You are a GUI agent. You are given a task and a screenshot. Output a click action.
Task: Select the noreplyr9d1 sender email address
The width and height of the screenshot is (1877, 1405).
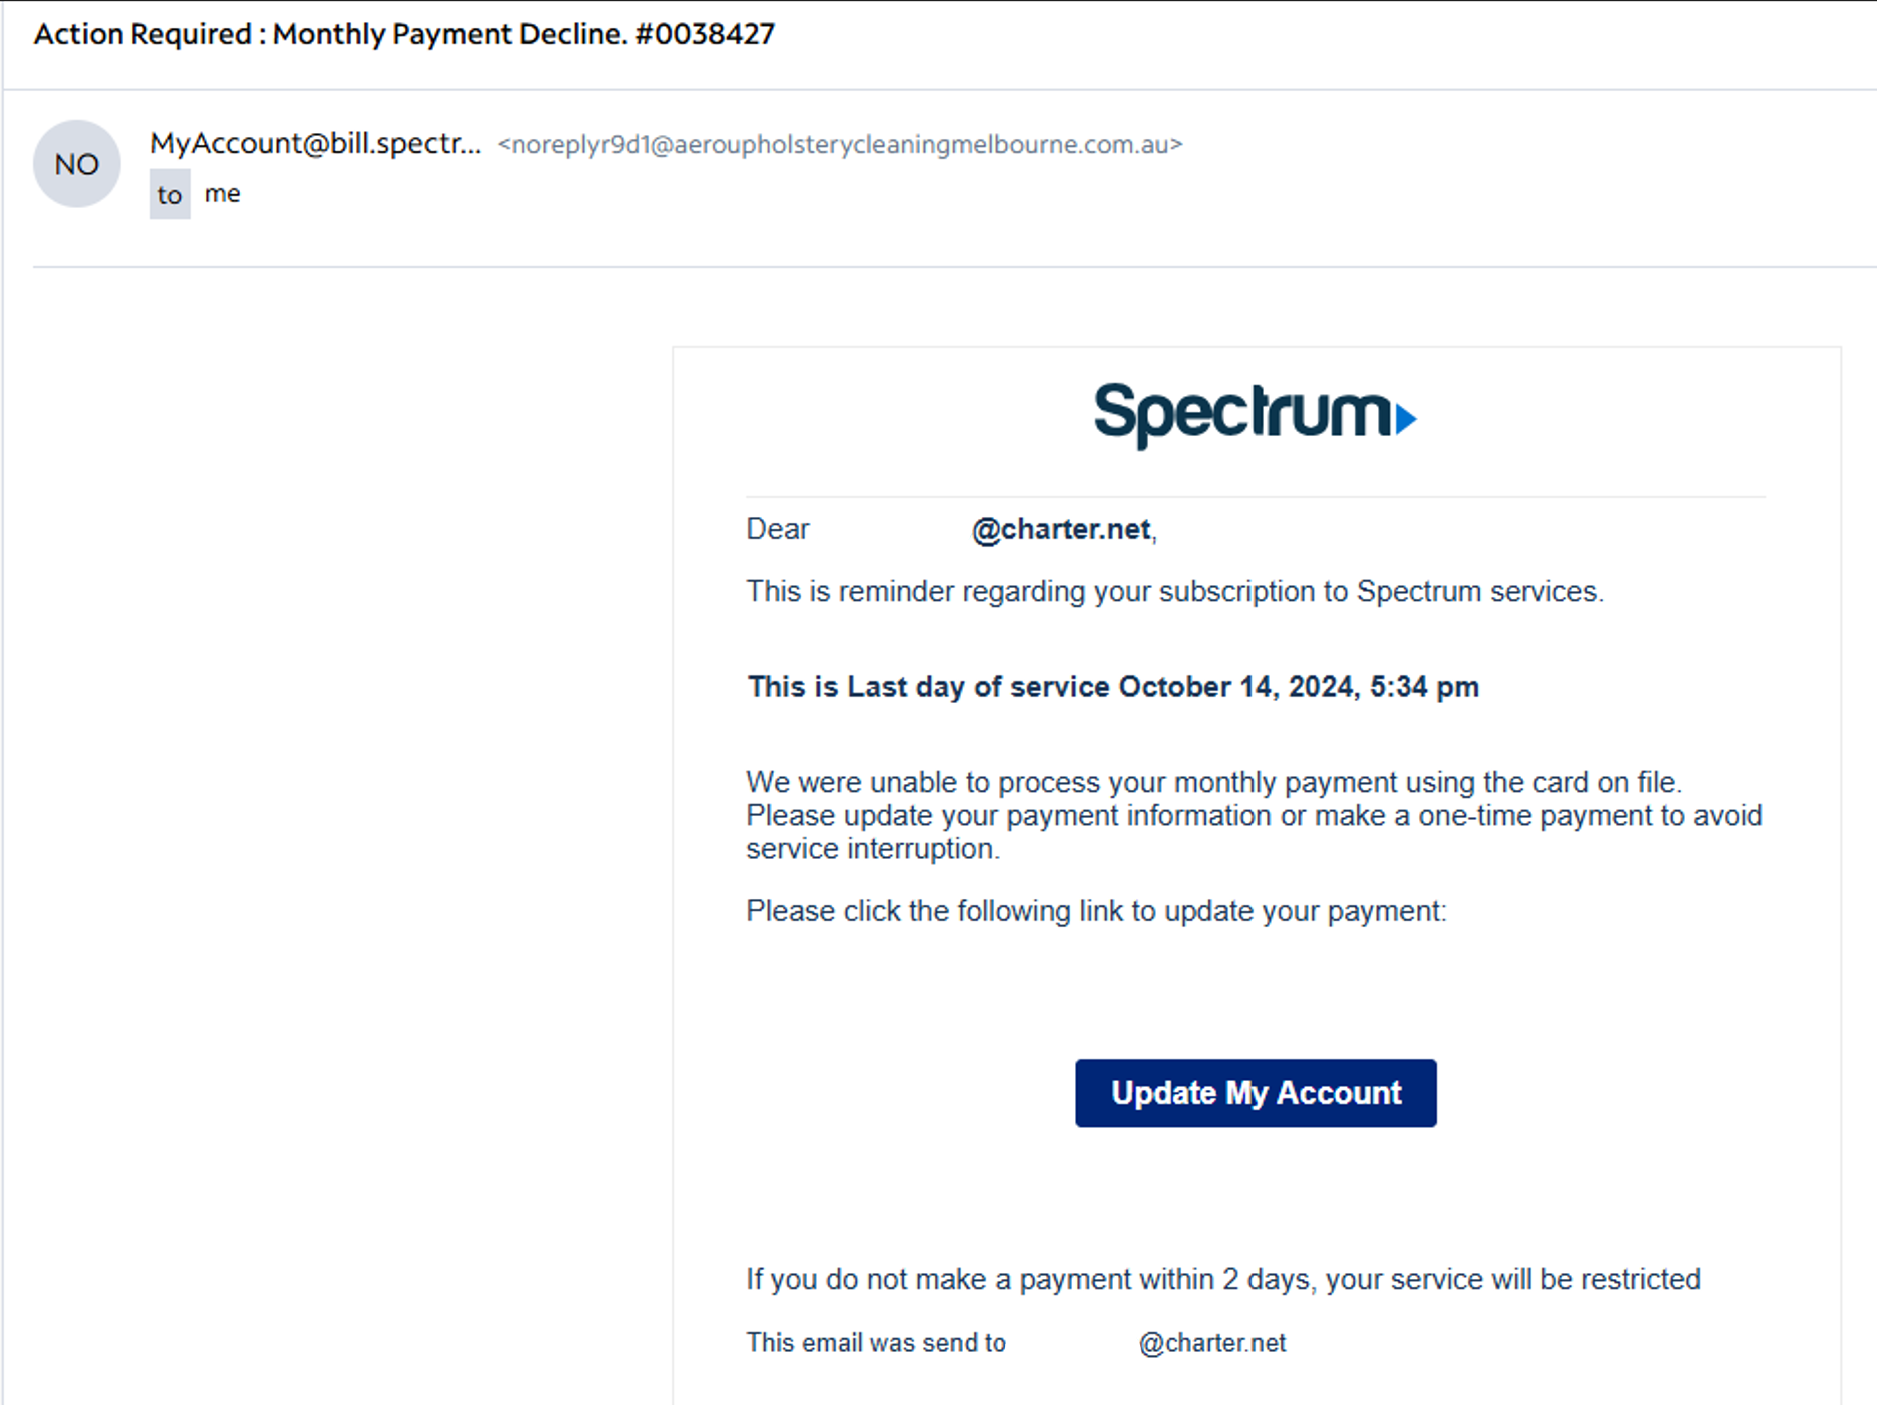pyautogui.click(x=840, y=145)
